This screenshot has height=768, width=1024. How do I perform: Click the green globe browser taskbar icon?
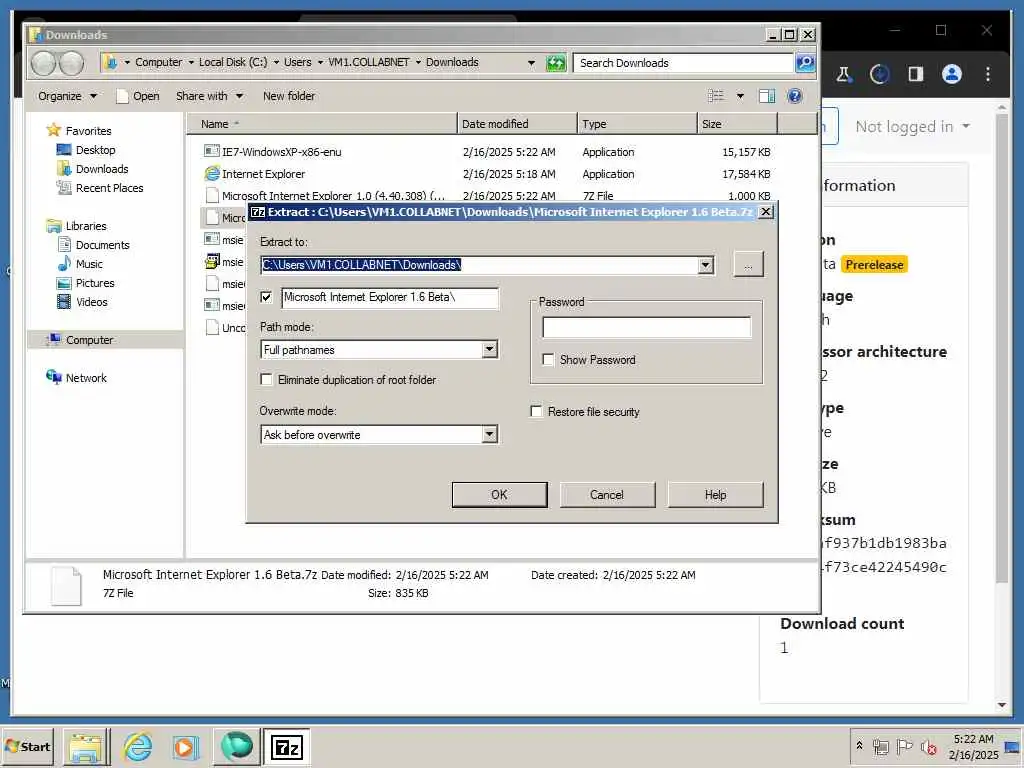(236, 746)
